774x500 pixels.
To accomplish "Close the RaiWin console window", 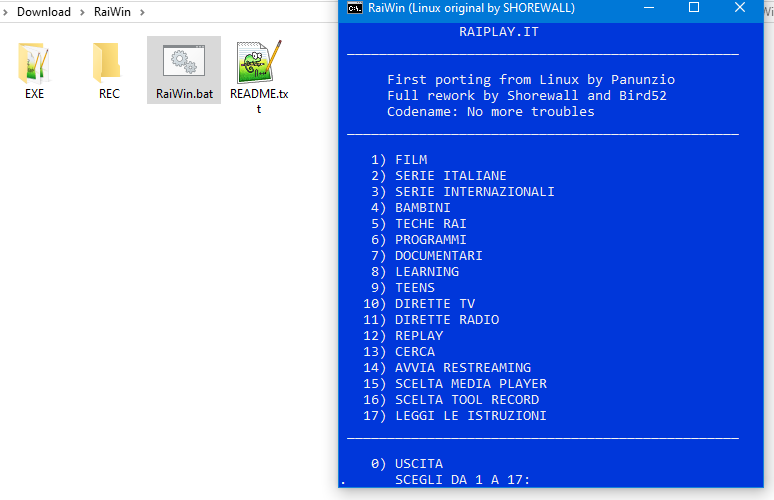I will point(740,8).
